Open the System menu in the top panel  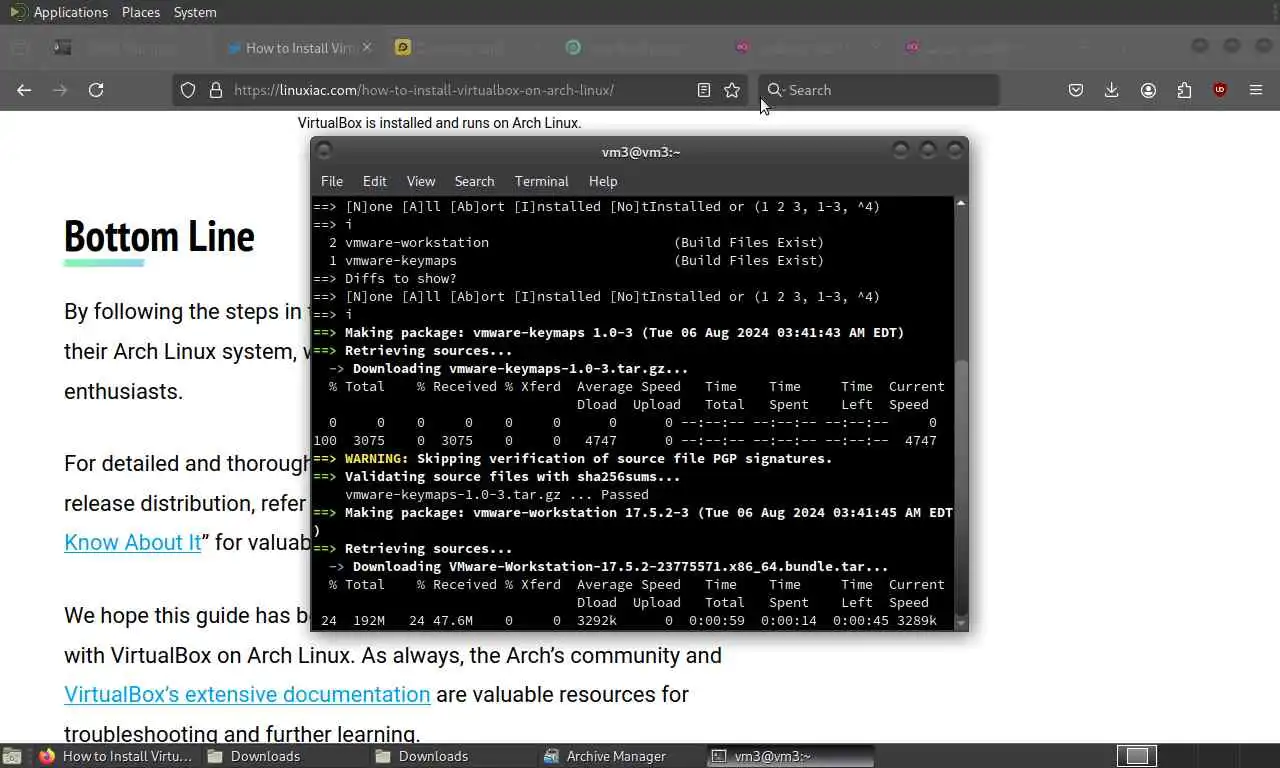[x=195, y=12]
